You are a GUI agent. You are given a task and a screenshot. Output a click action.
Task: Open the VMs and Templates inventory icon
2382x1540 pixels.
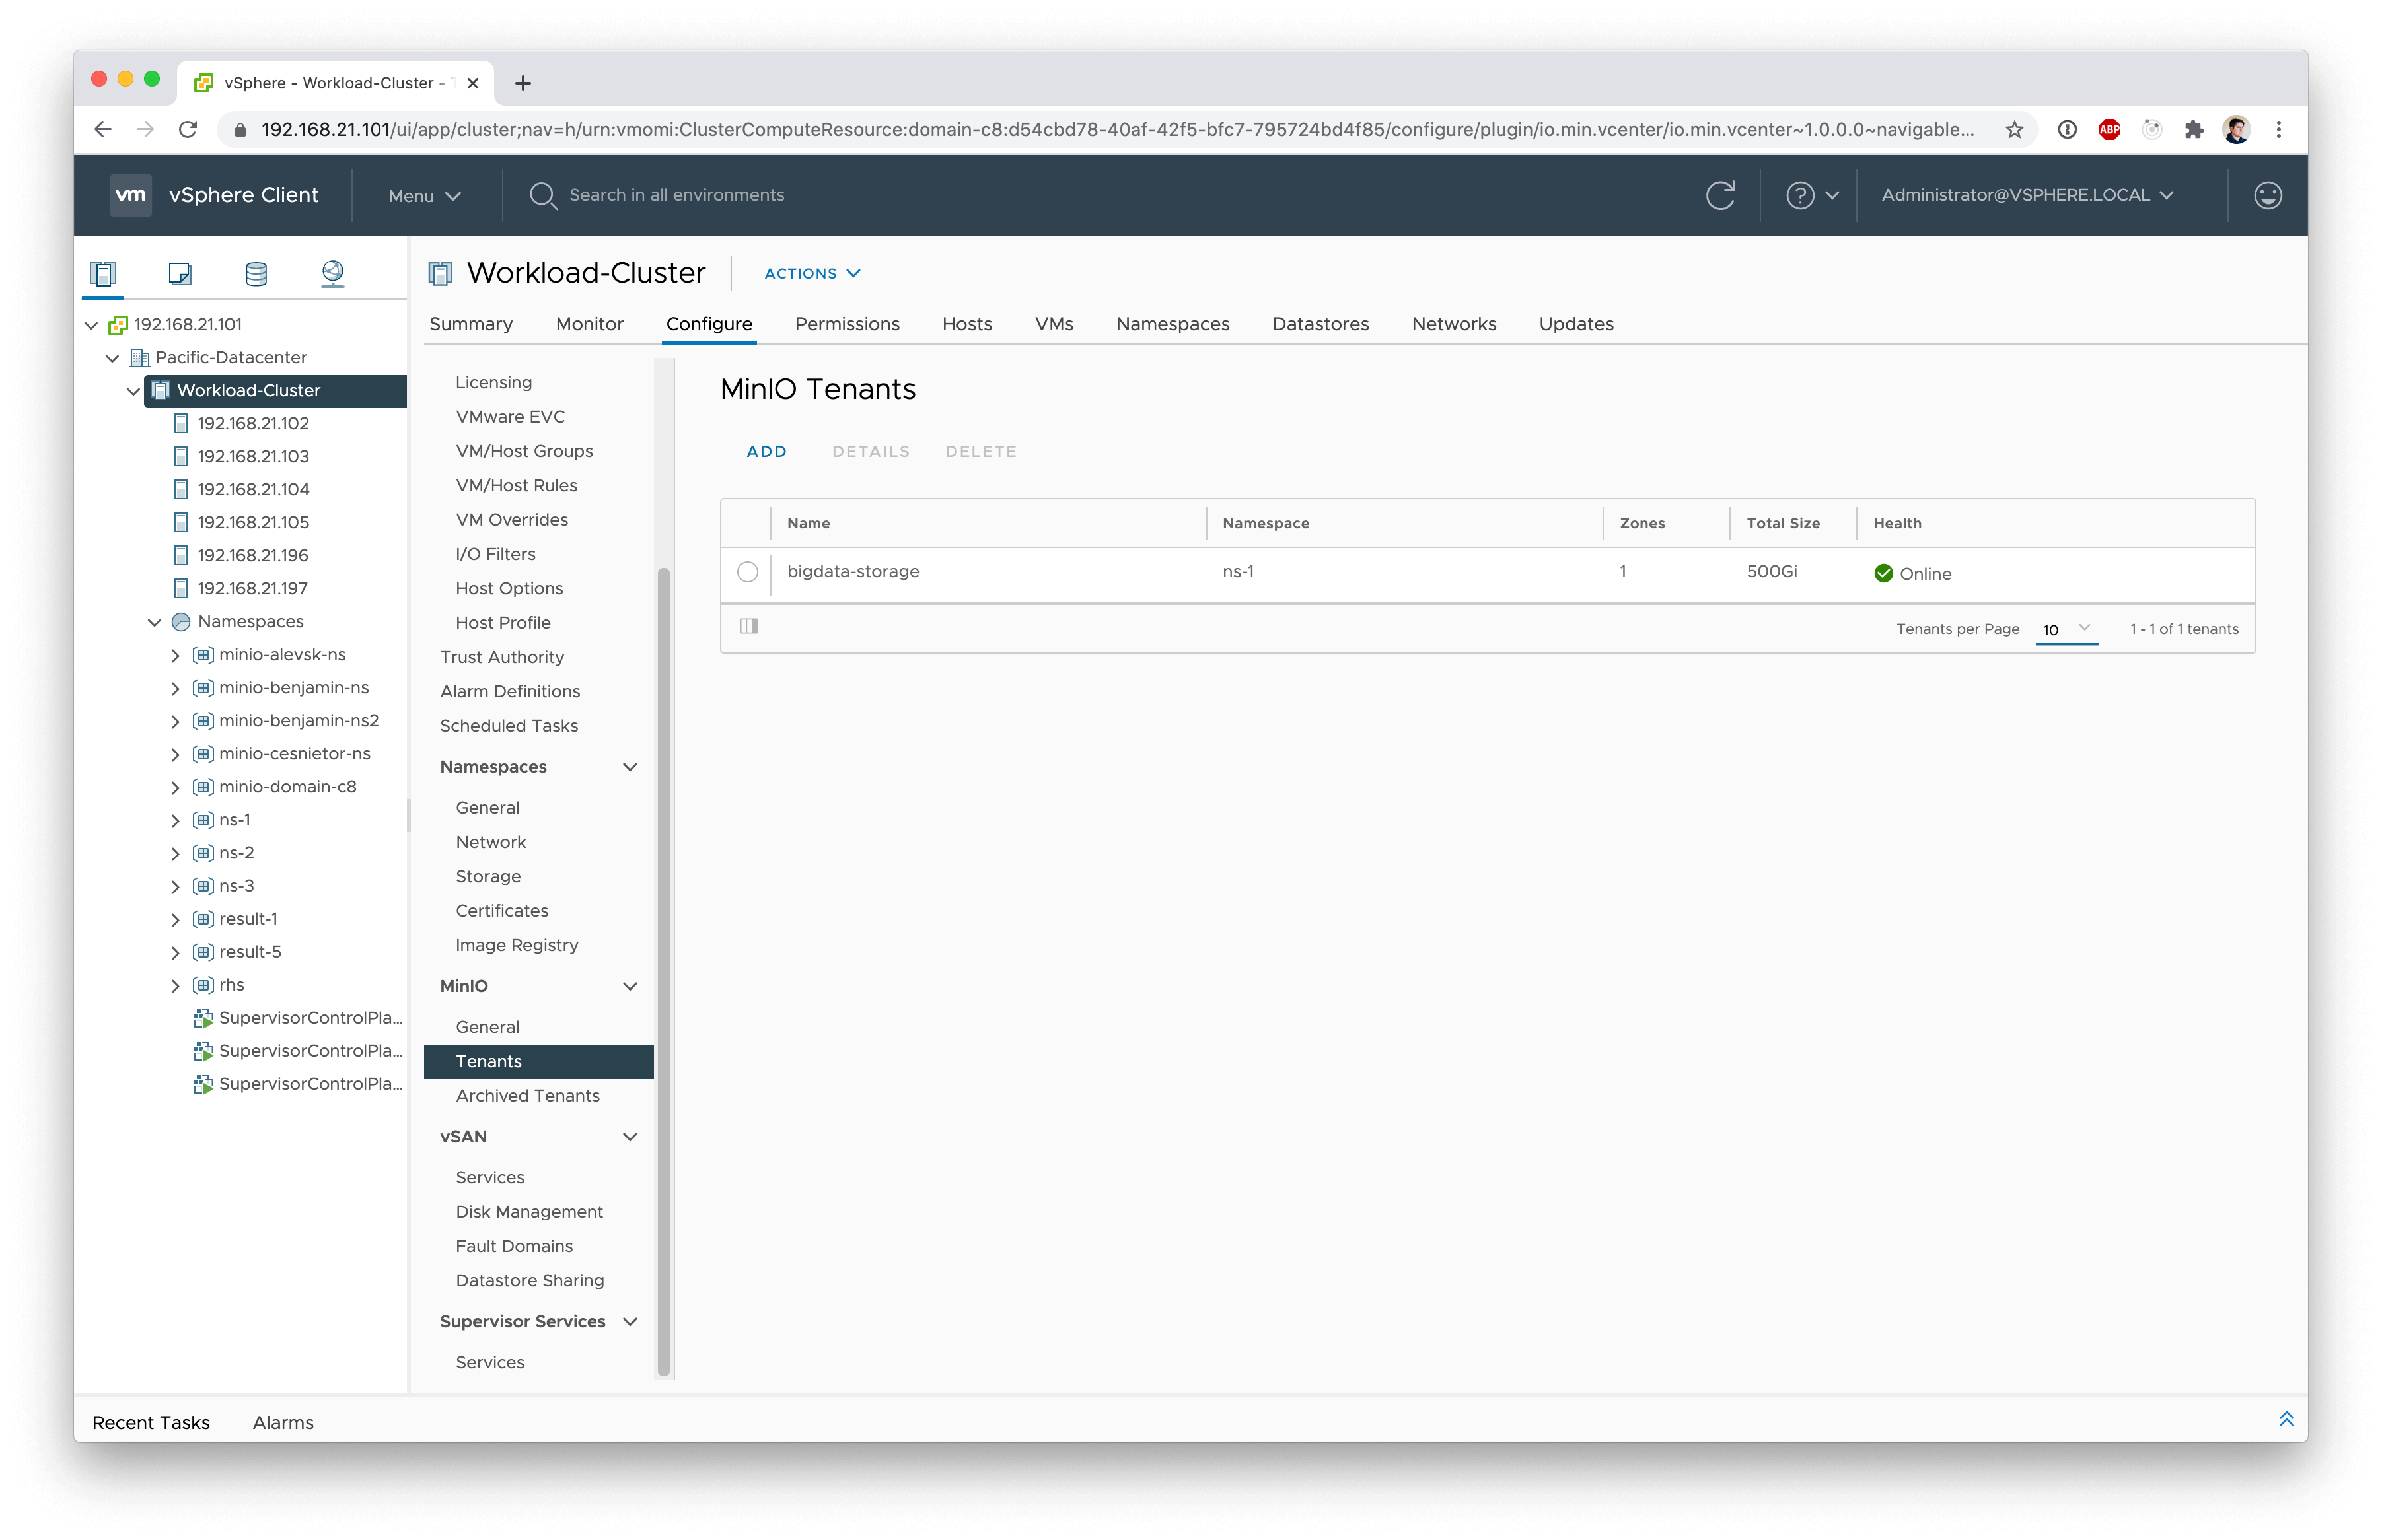[180, 273]
